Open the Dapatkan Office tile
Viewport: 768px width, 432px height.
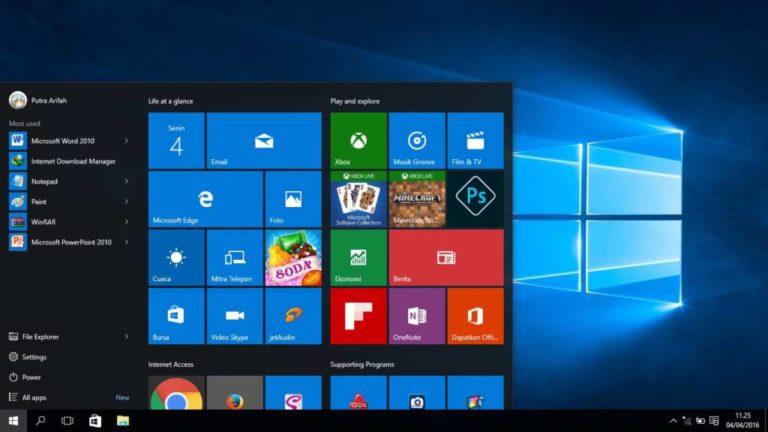tap(475, 316)
